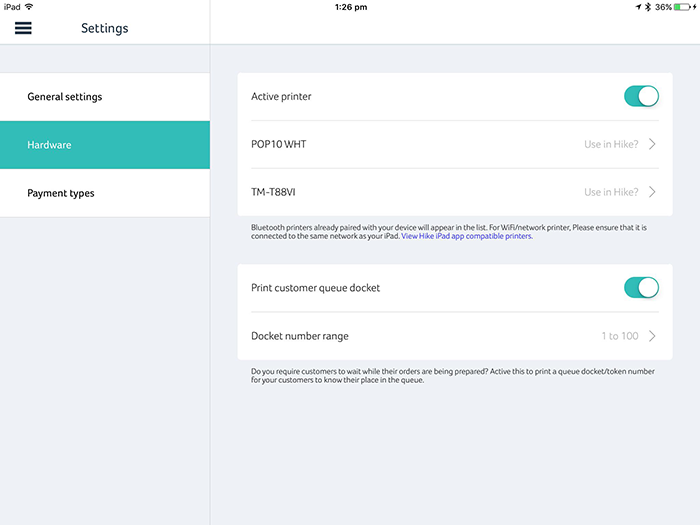Image resolution: width=700 pixels, height=525 pixels.
Task: Tap the battery indicator icon
Action: [x=682, y=7]
